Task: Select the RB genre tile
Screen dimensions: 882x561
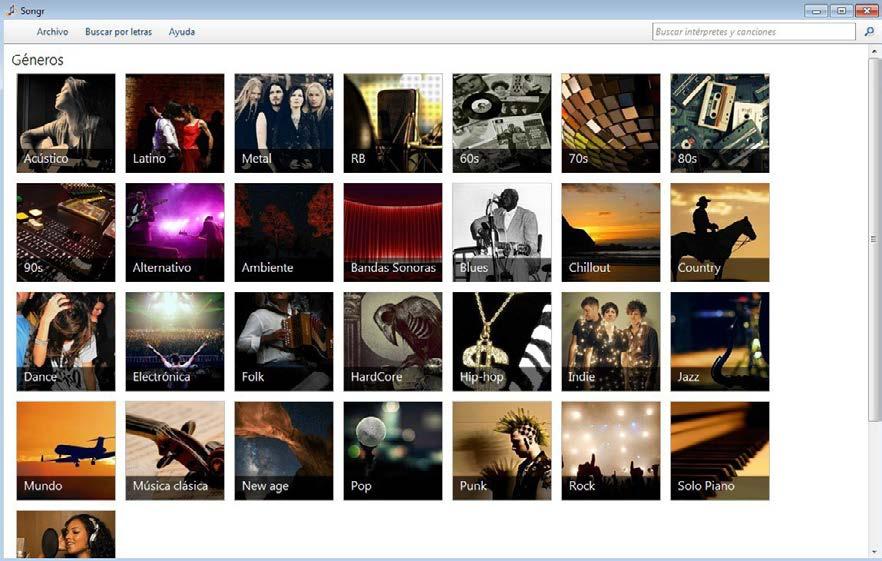Action: coord(393,123)
